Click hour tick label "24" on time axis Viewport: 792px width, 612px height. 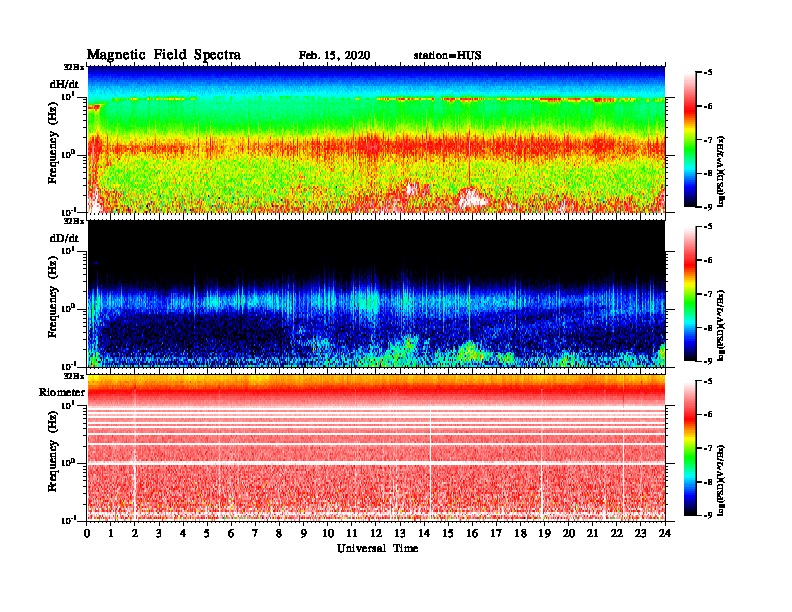tap(665, 533)
